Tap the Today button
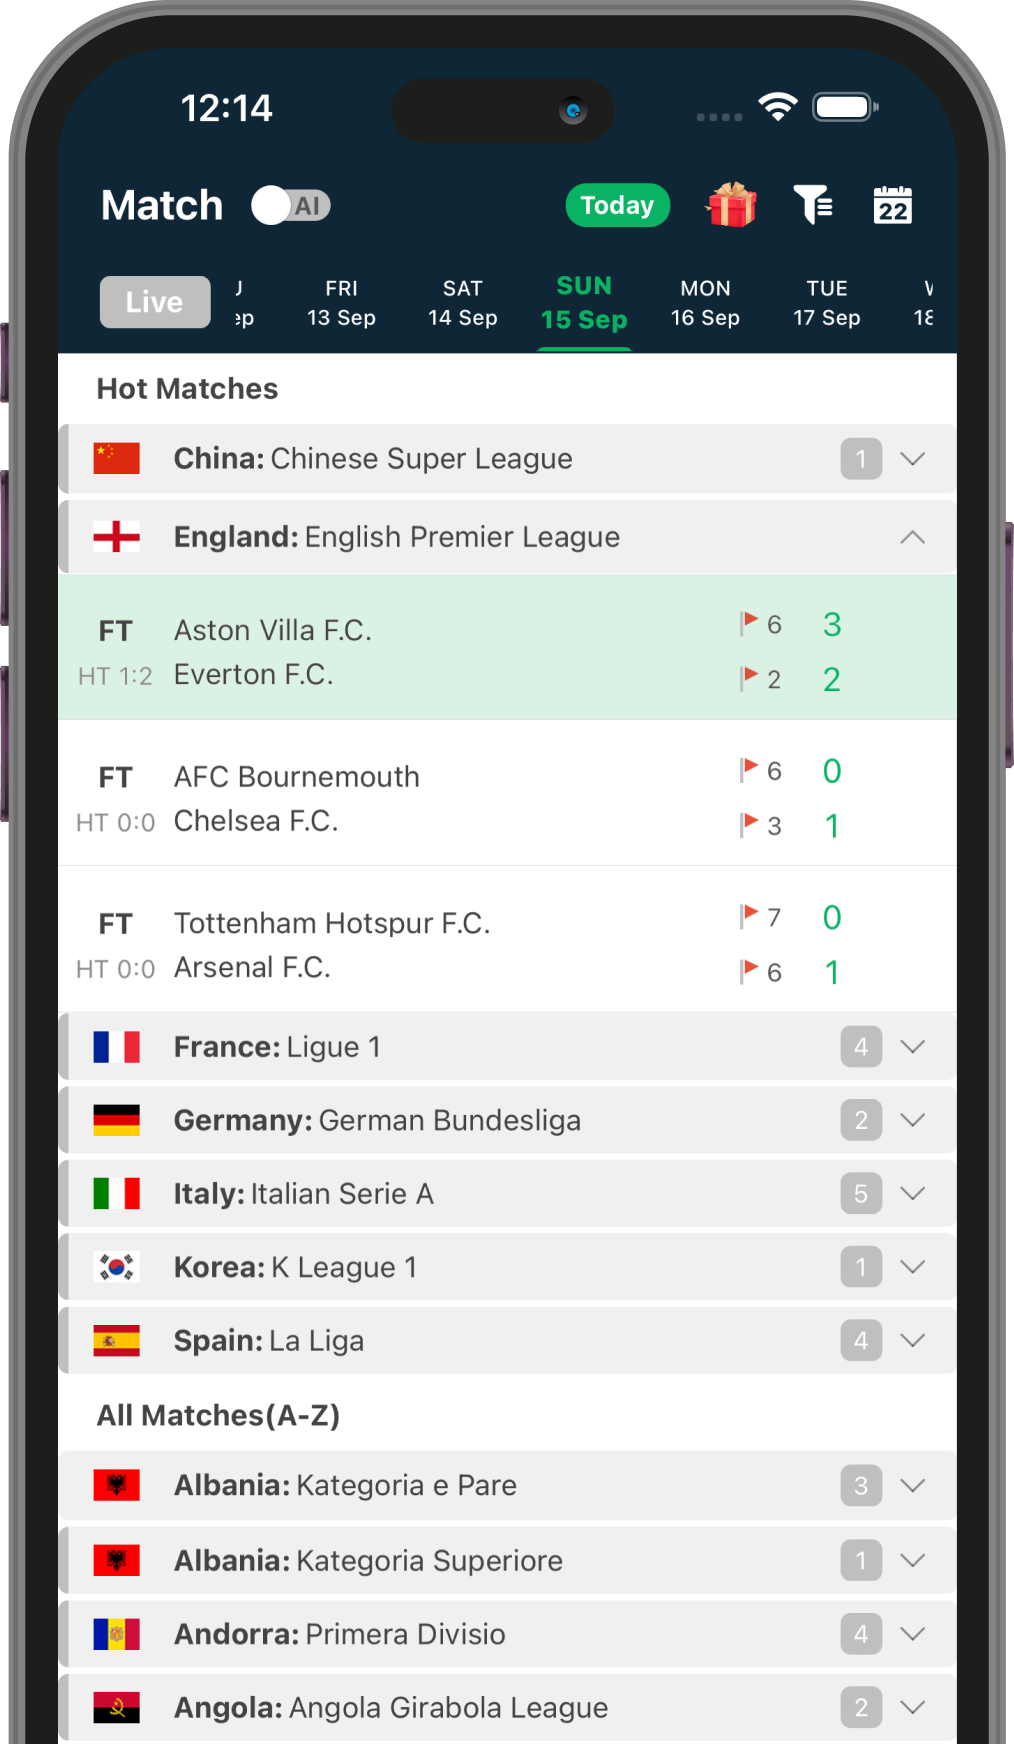This screenshot has width=1014, height=1744. point(617,205)
